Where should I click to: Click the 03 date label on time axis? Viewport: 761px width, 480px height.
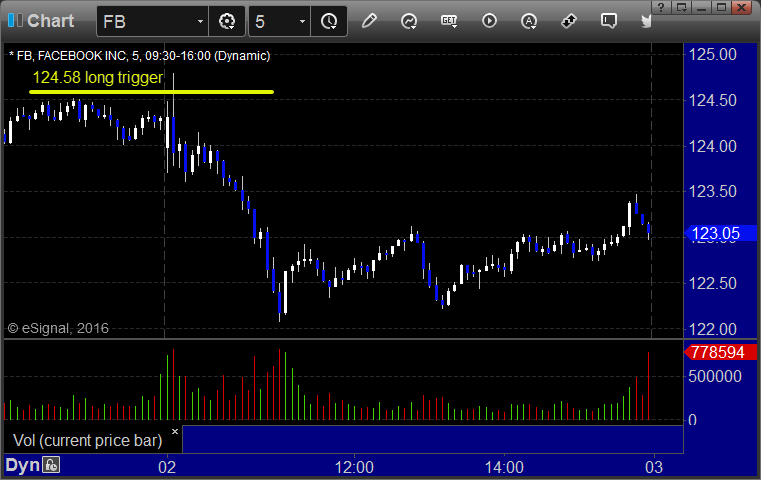[x=654, y=467]
